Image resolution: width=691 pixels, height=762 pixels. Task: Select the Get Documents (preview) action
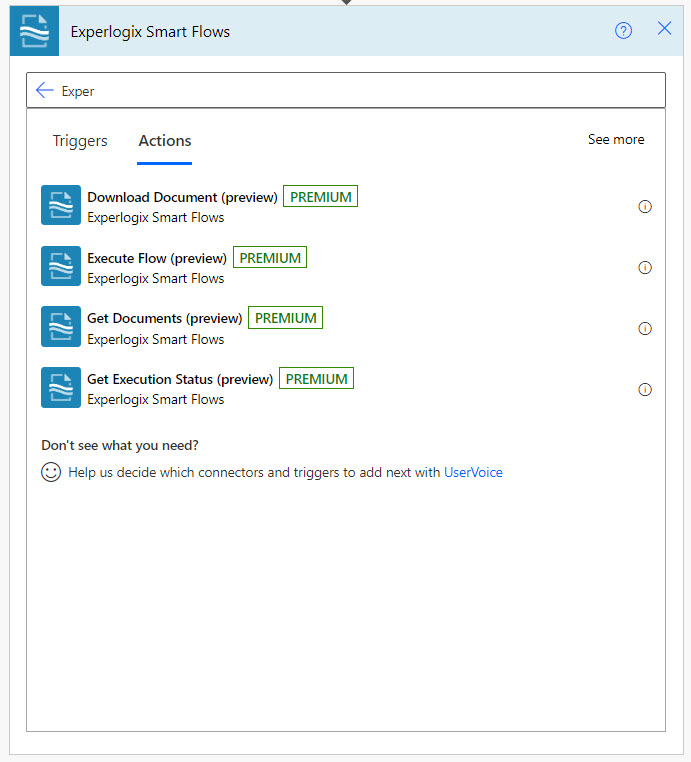pyautogui.click(x=165, y=318)
